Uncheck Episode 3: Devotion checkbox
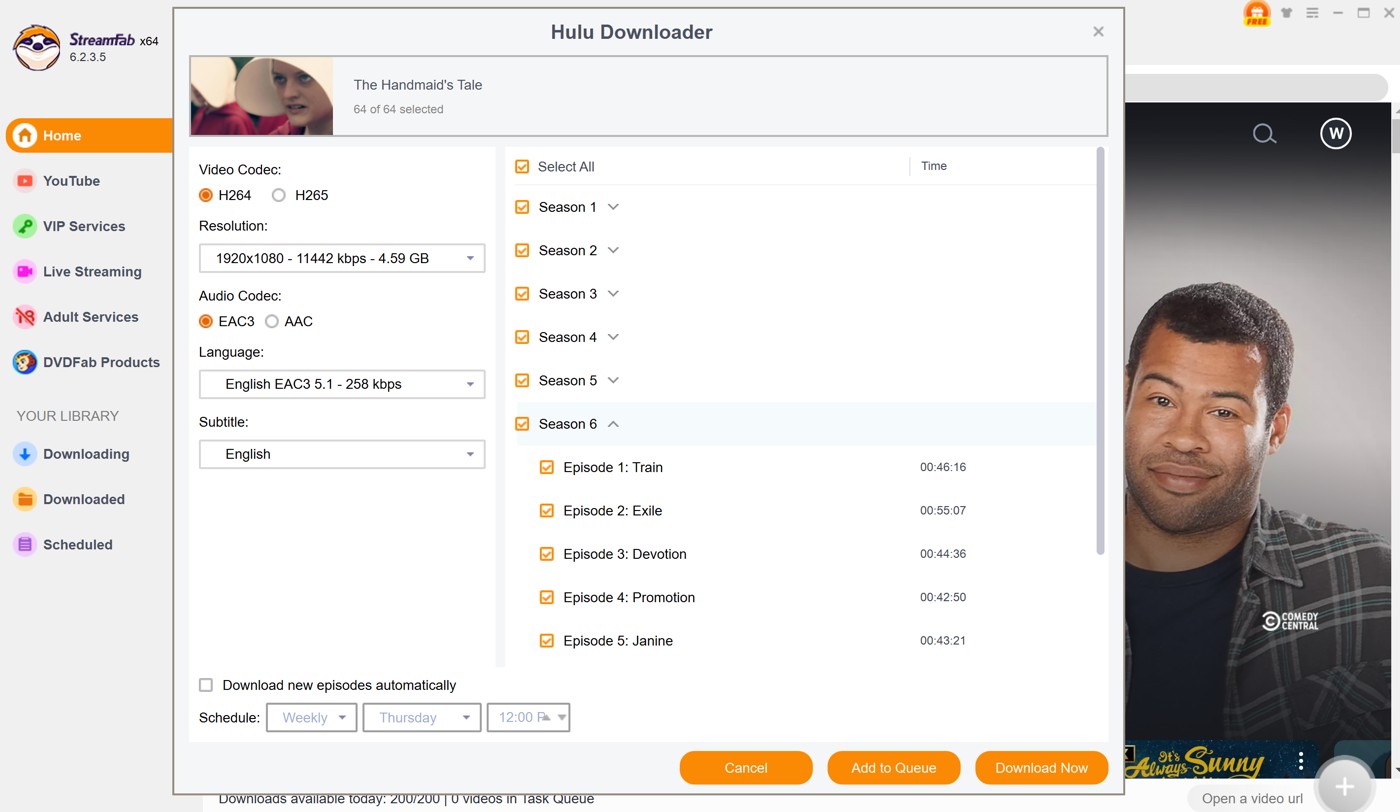 pyautogui.click(x=547, y=554)
